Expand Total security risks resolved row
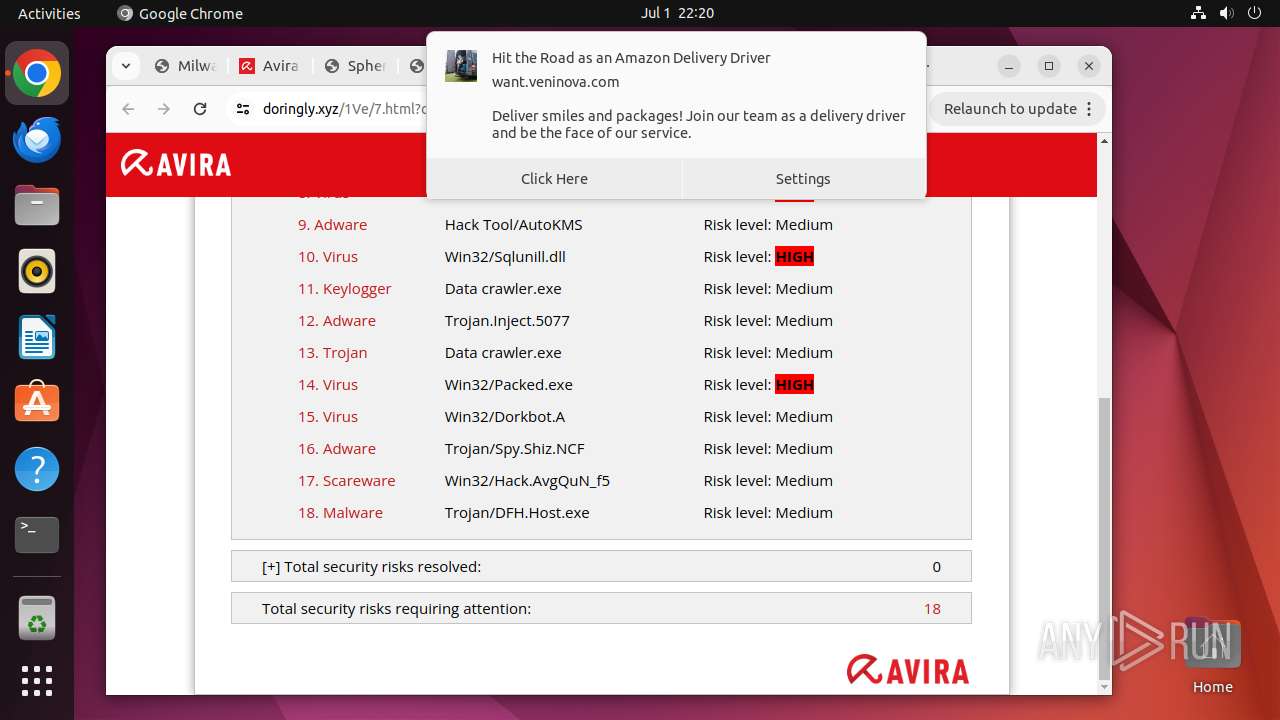Screen dimensions: 1280x720 601,566
